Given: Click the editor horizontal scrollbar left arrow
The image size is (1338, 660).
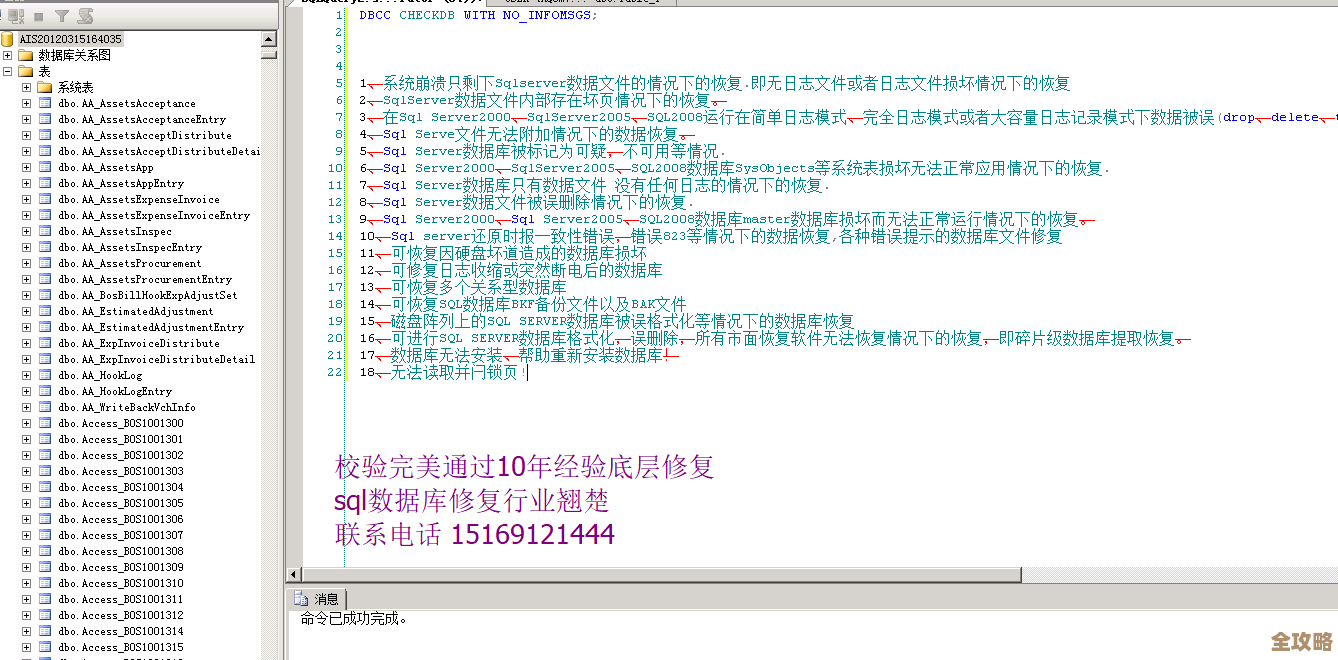Looking at the screenshot, I should [x=294, y=575].
